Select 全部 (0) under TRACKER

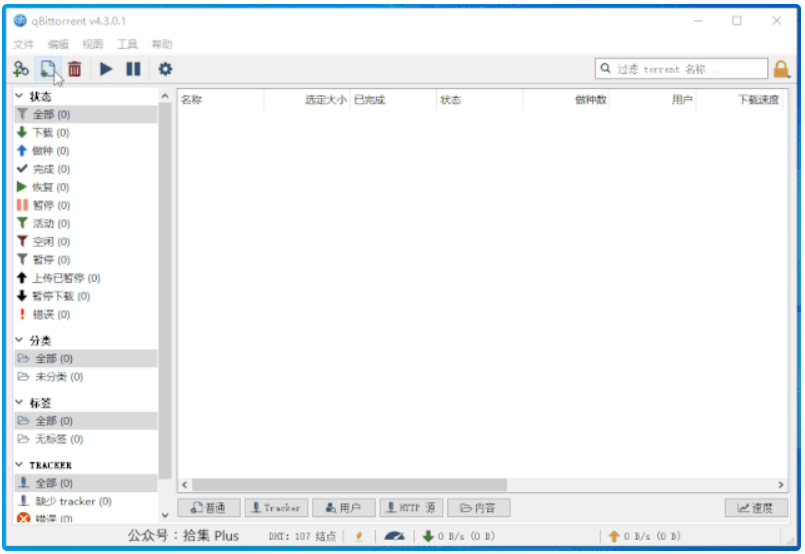click(x=86, y=483)
